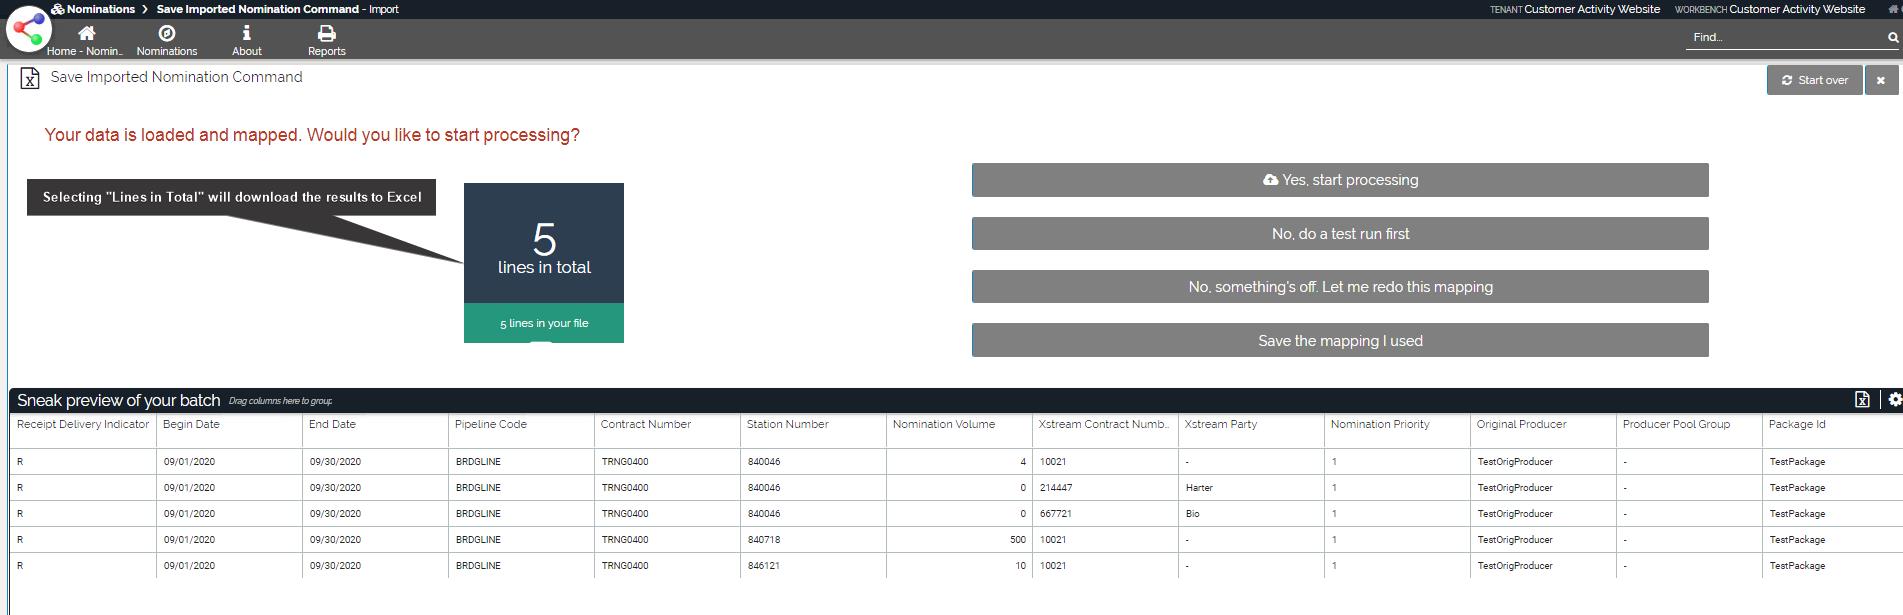Open grid settings gear icon

(x=1894, y=400)
